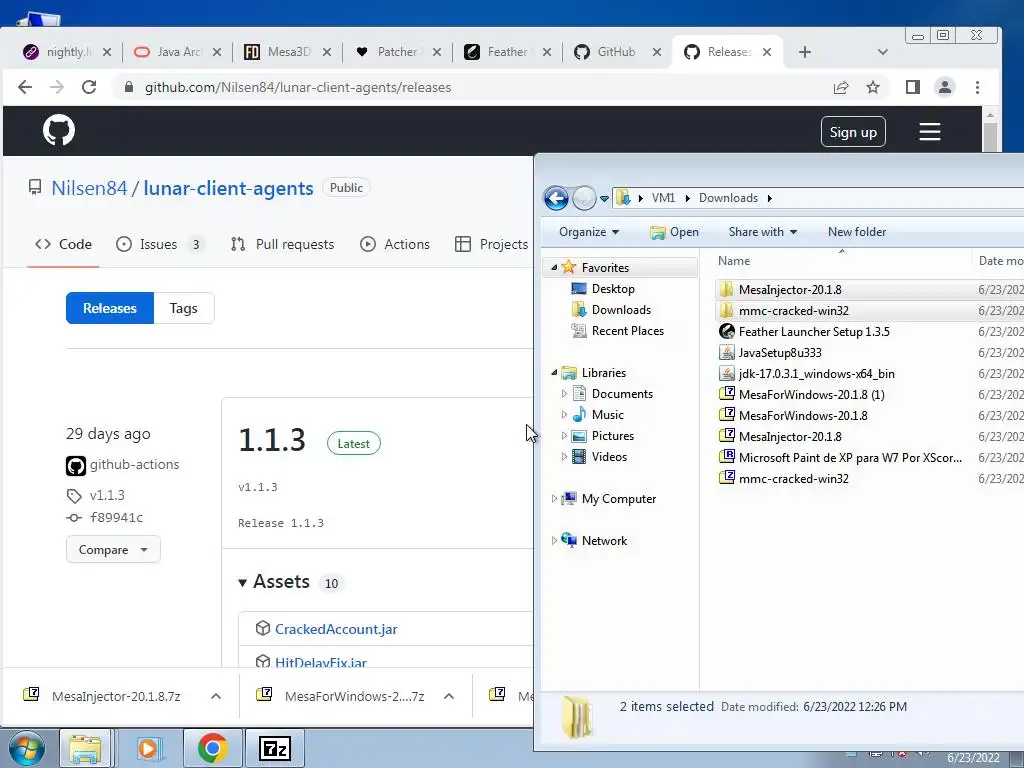Open the Issues repository tab
The height and width of the screenshot is (768, 1024).
pyautogui.click(x=159, y=244)
